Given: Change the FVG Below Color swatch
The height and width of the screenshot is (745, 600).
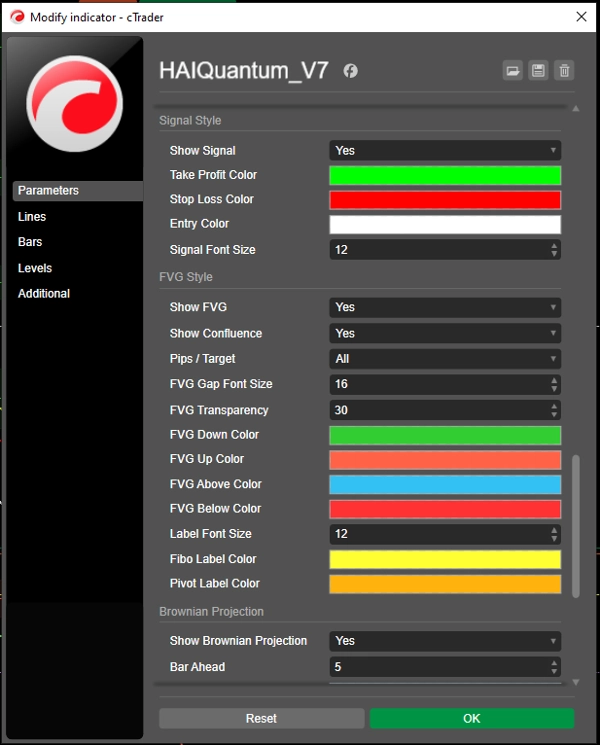Looking at the screenshot, I should coord(445,509).
